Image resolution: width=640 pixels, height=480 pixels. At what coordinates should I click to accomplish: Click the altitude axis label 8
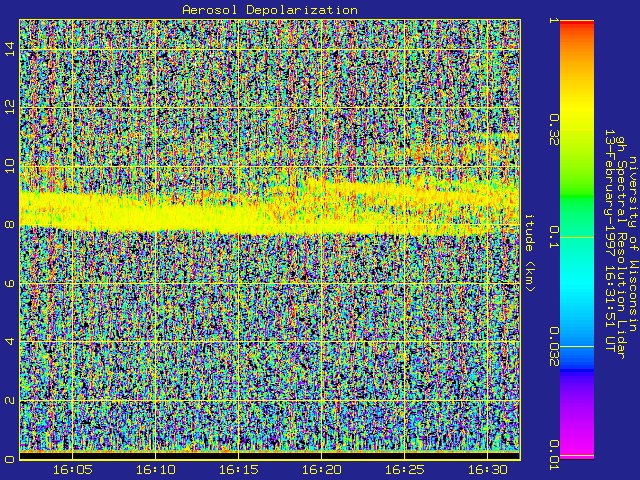pos(9,224)
